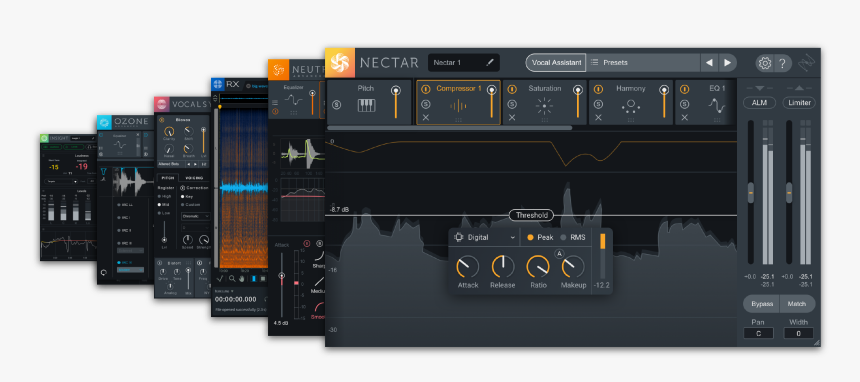Screen dimensions: 860x382
Task: Toggle Saturation power button
Action: click(x=512, y=89)
